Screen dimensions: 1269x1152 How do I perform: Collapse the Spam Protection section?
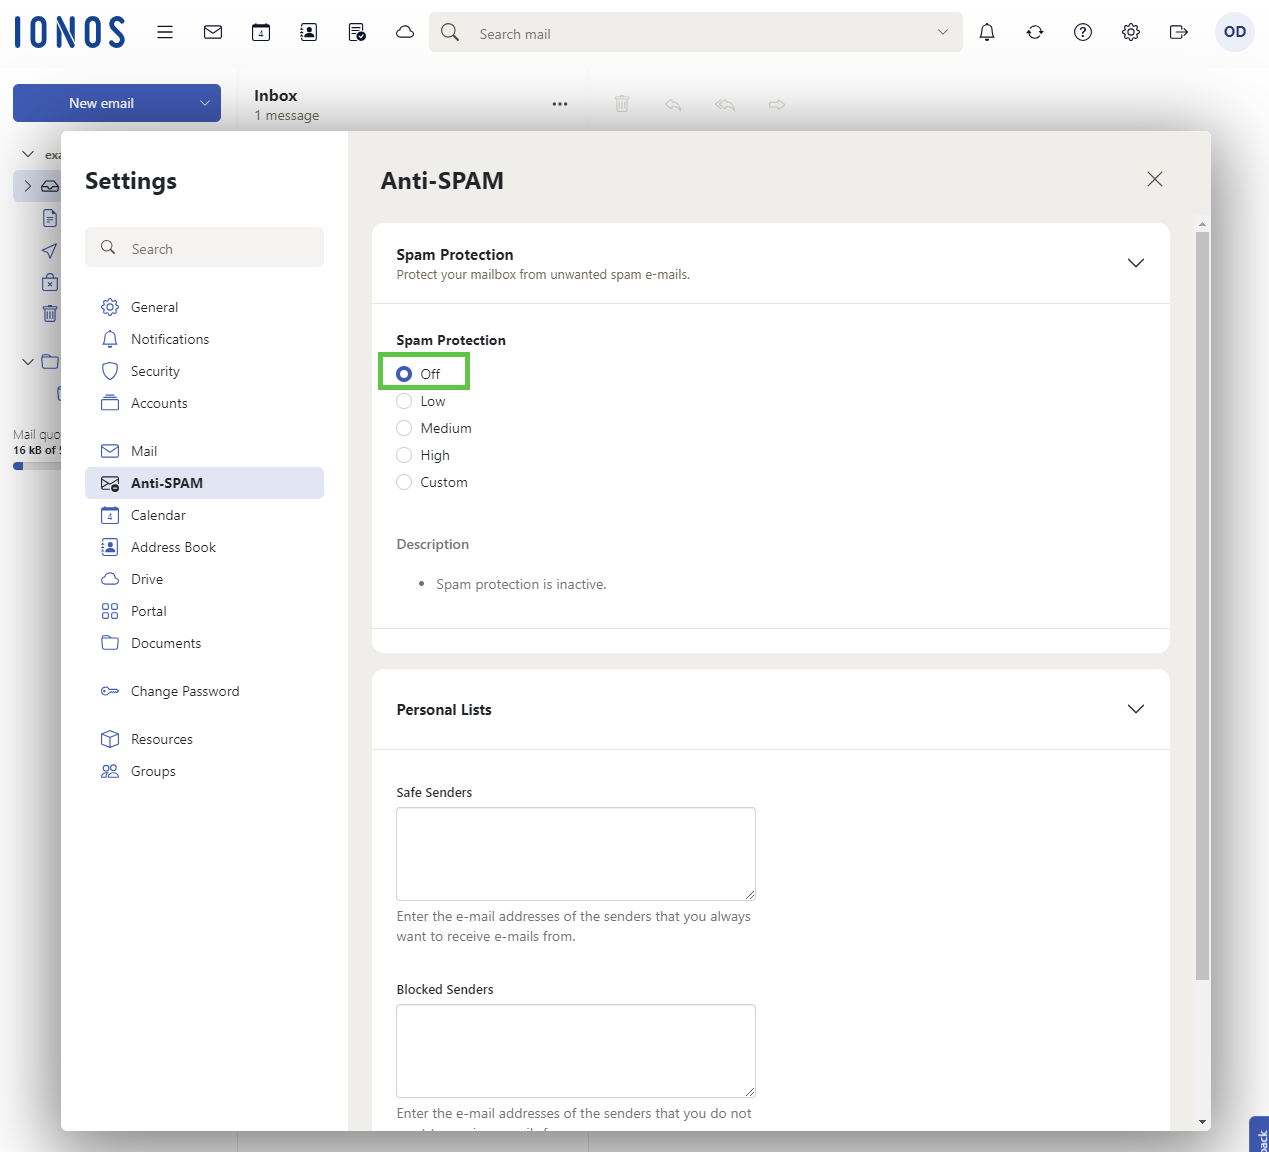tap(1136, 263)
